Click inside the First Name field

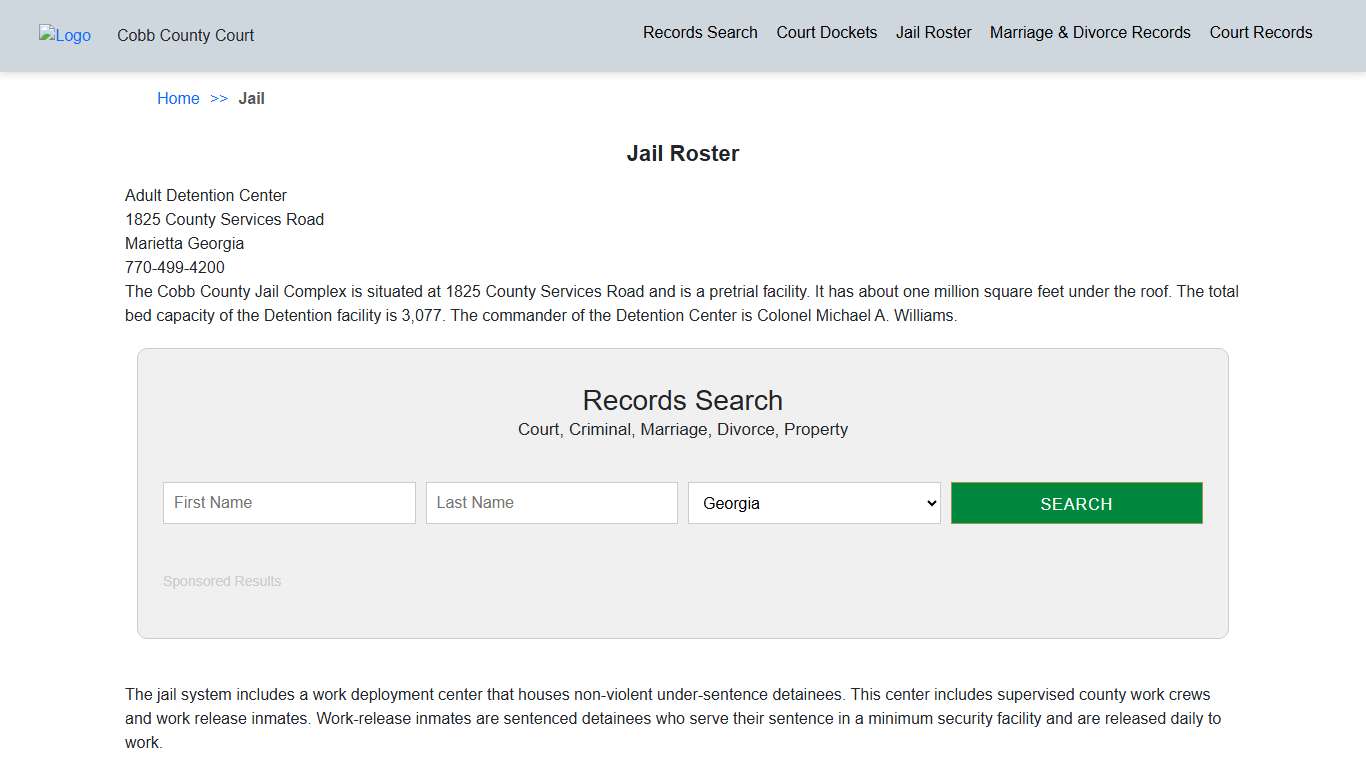[x=288, y=502]
